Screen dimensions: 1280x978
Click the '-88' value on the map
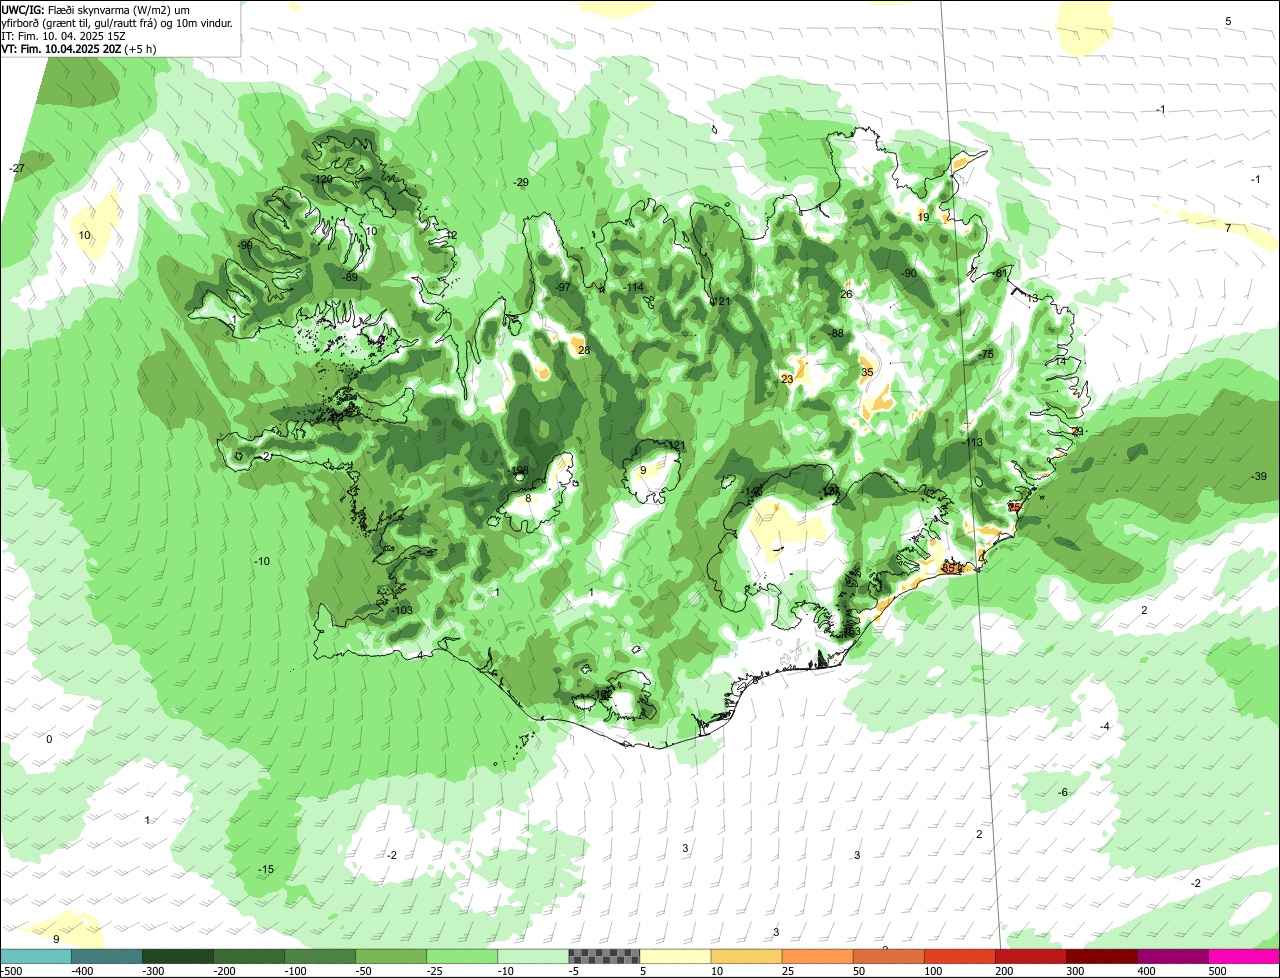[836, 333]
